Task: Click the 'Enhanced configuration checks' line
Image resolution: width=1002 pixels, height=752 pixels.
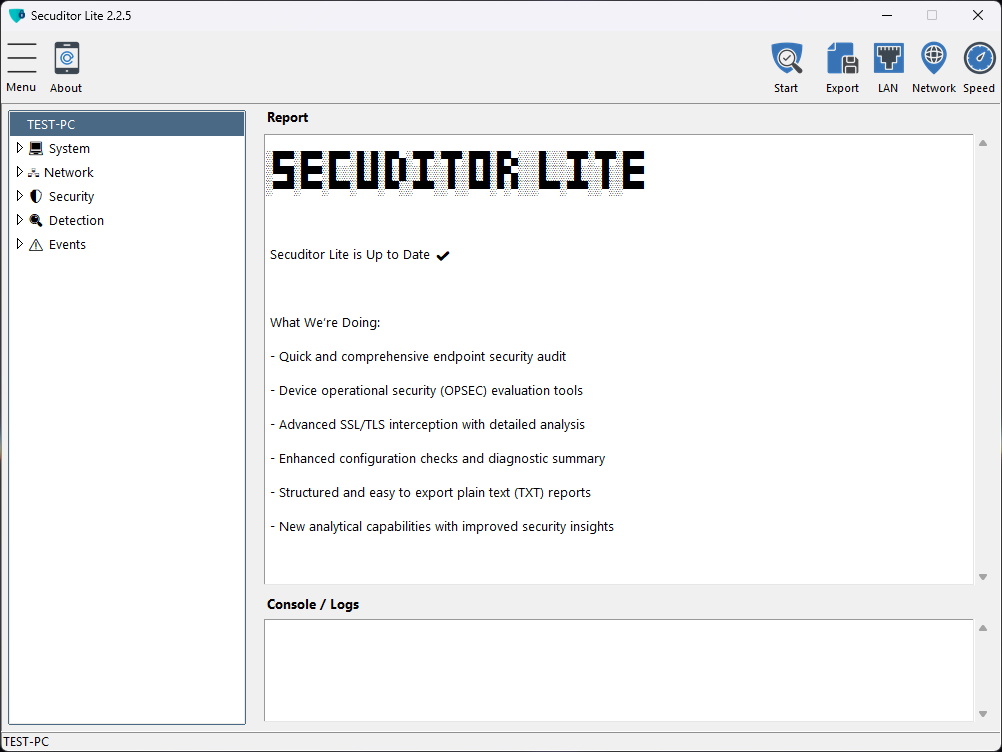Action: click(x=437, y=458)
